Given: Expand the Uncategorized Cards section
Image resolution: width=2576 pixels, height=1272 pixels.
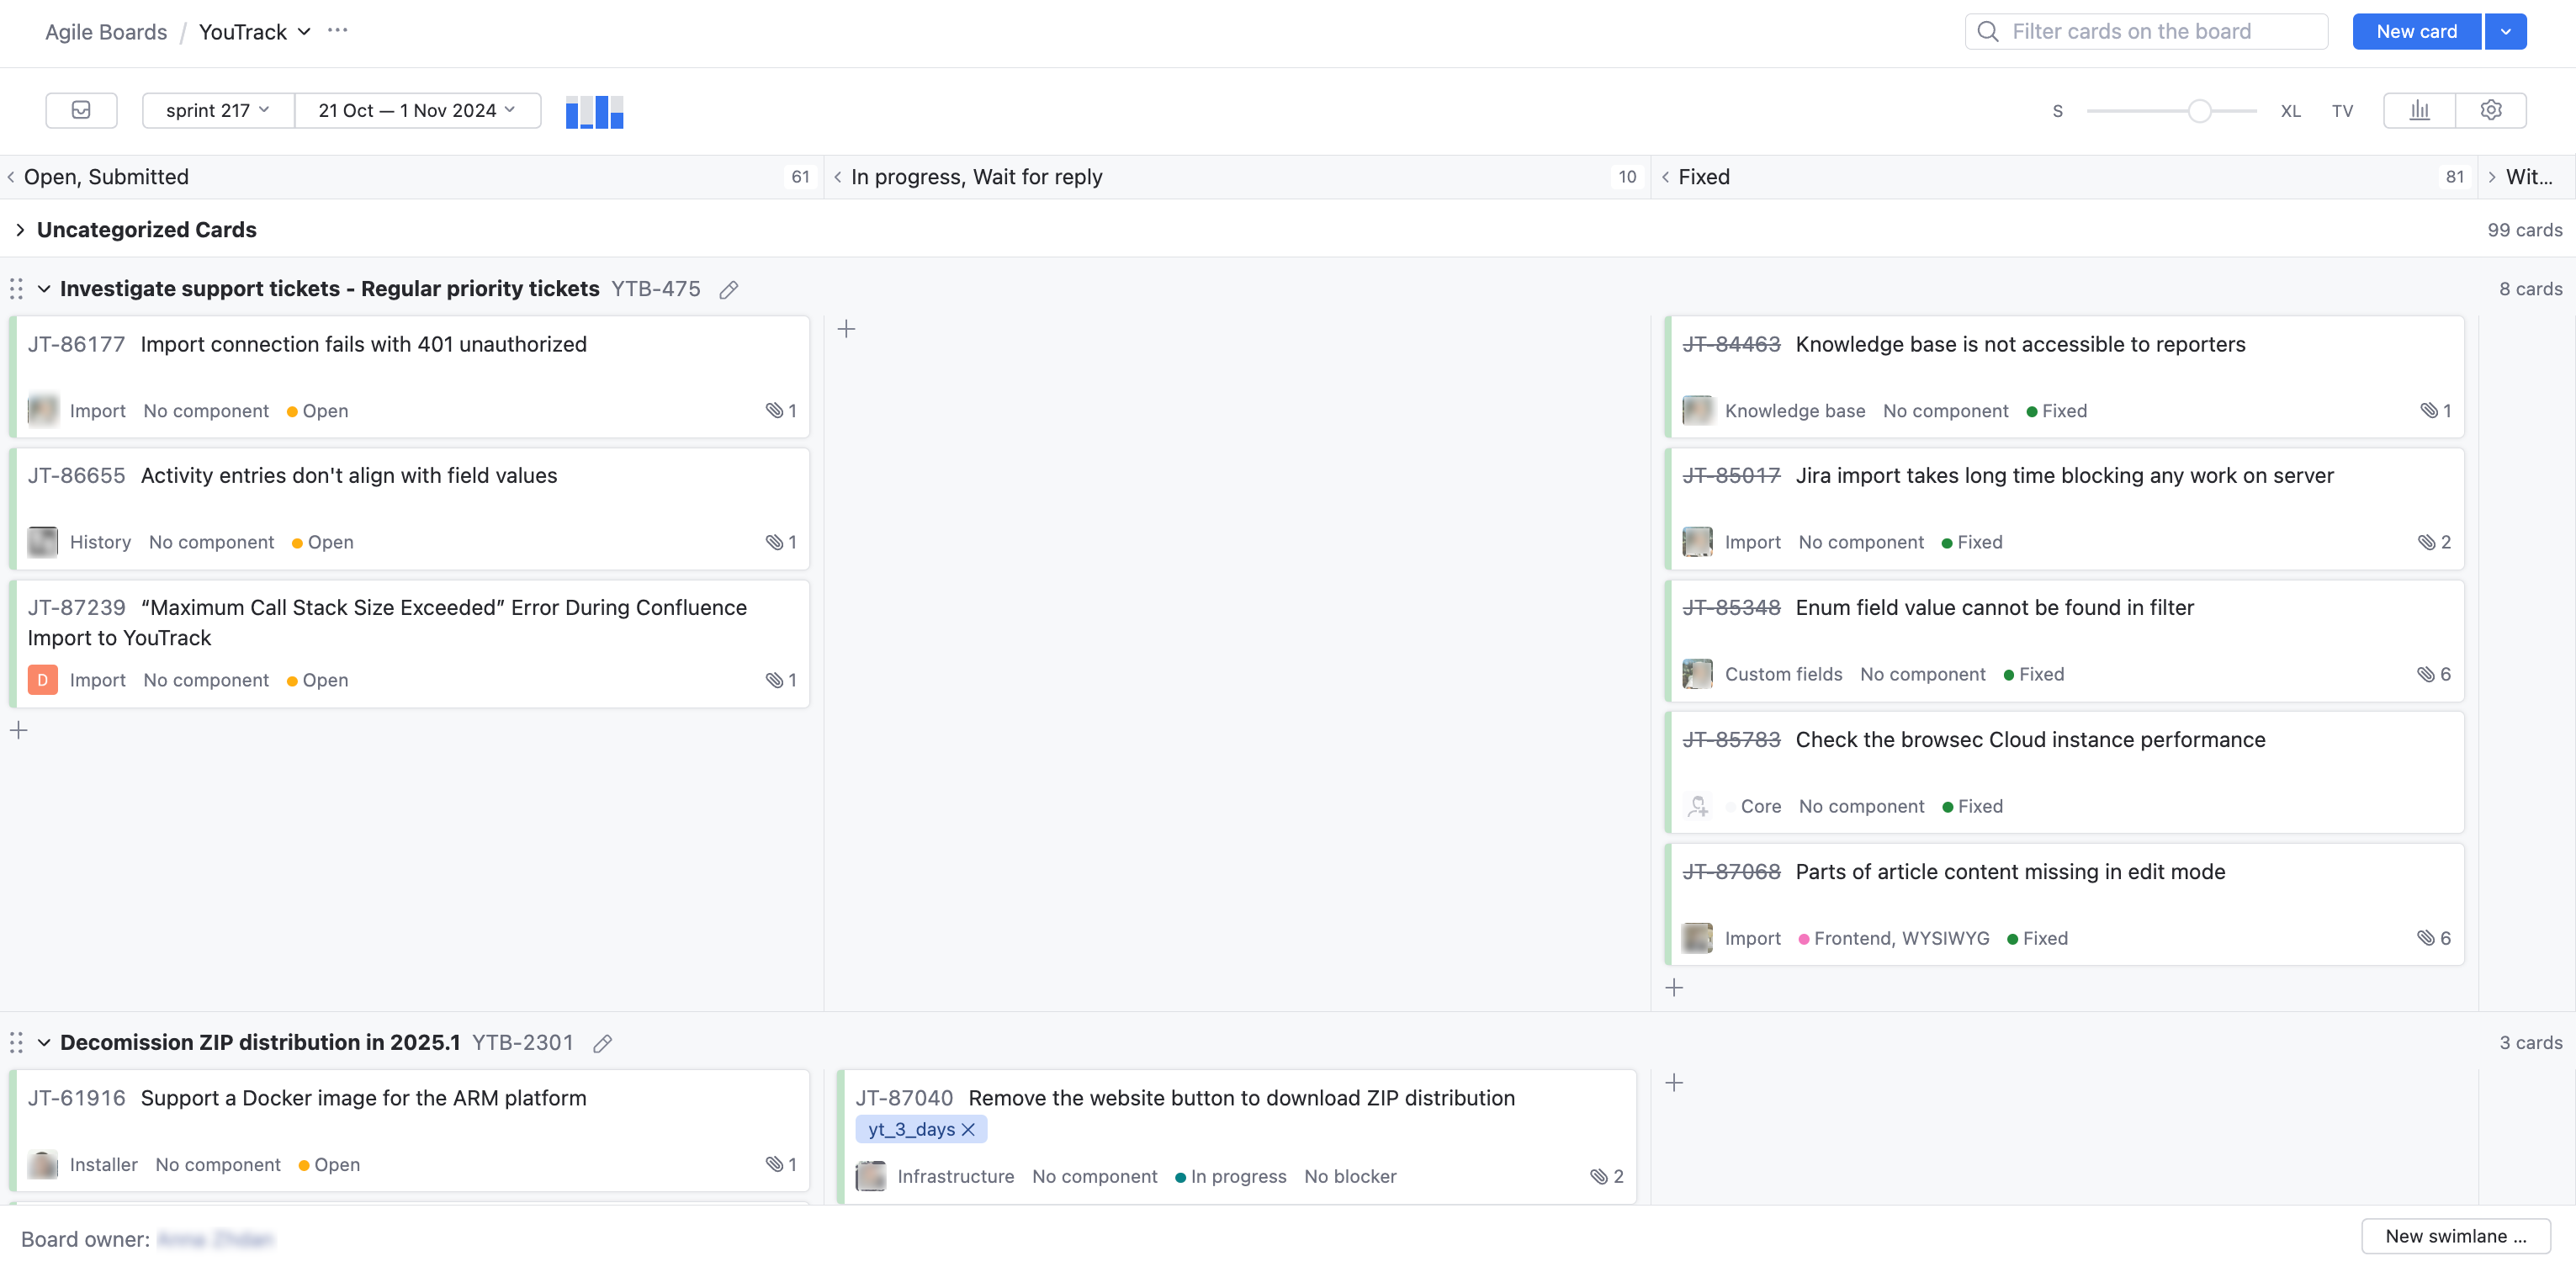Looking at the screenshot, I should pos(20,230).
